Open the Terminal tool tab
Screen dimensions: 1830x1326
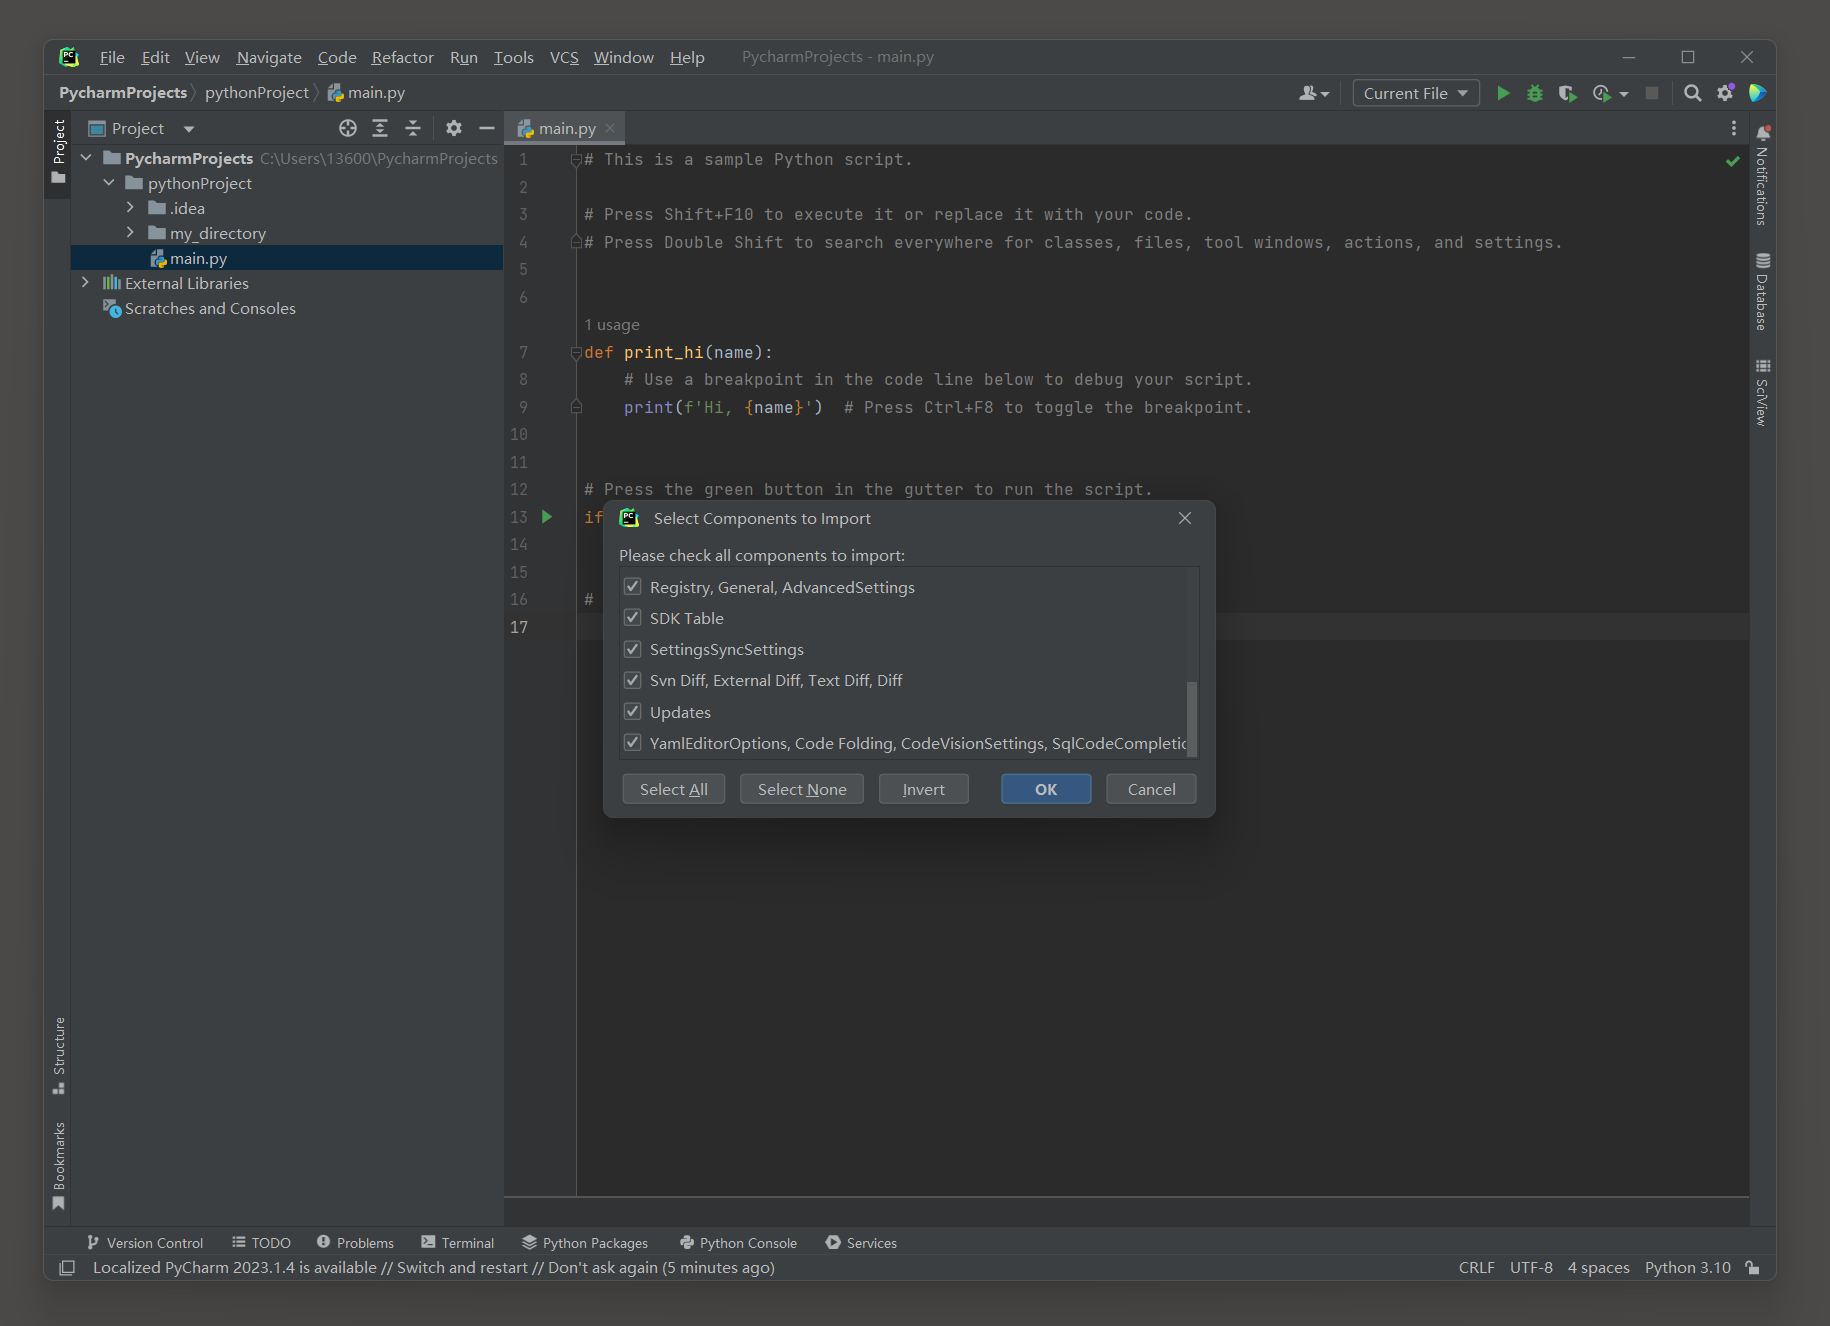(x=458, y=1243)
